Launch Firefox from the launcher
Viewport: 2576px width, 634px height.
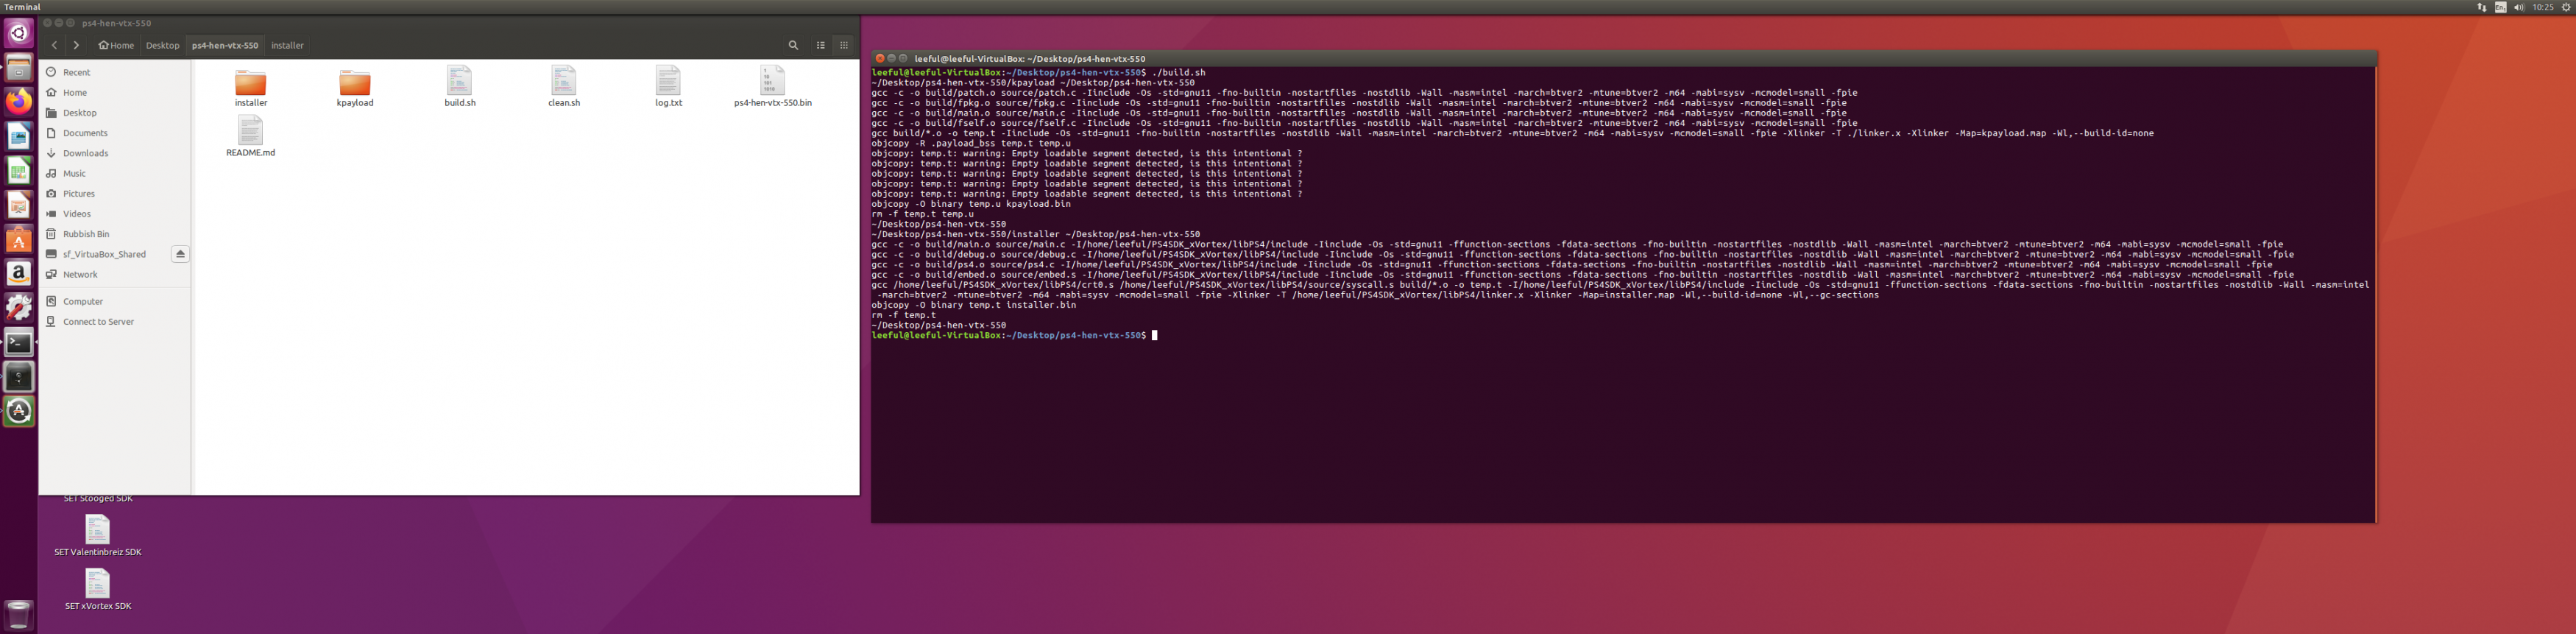click(19, 101)
